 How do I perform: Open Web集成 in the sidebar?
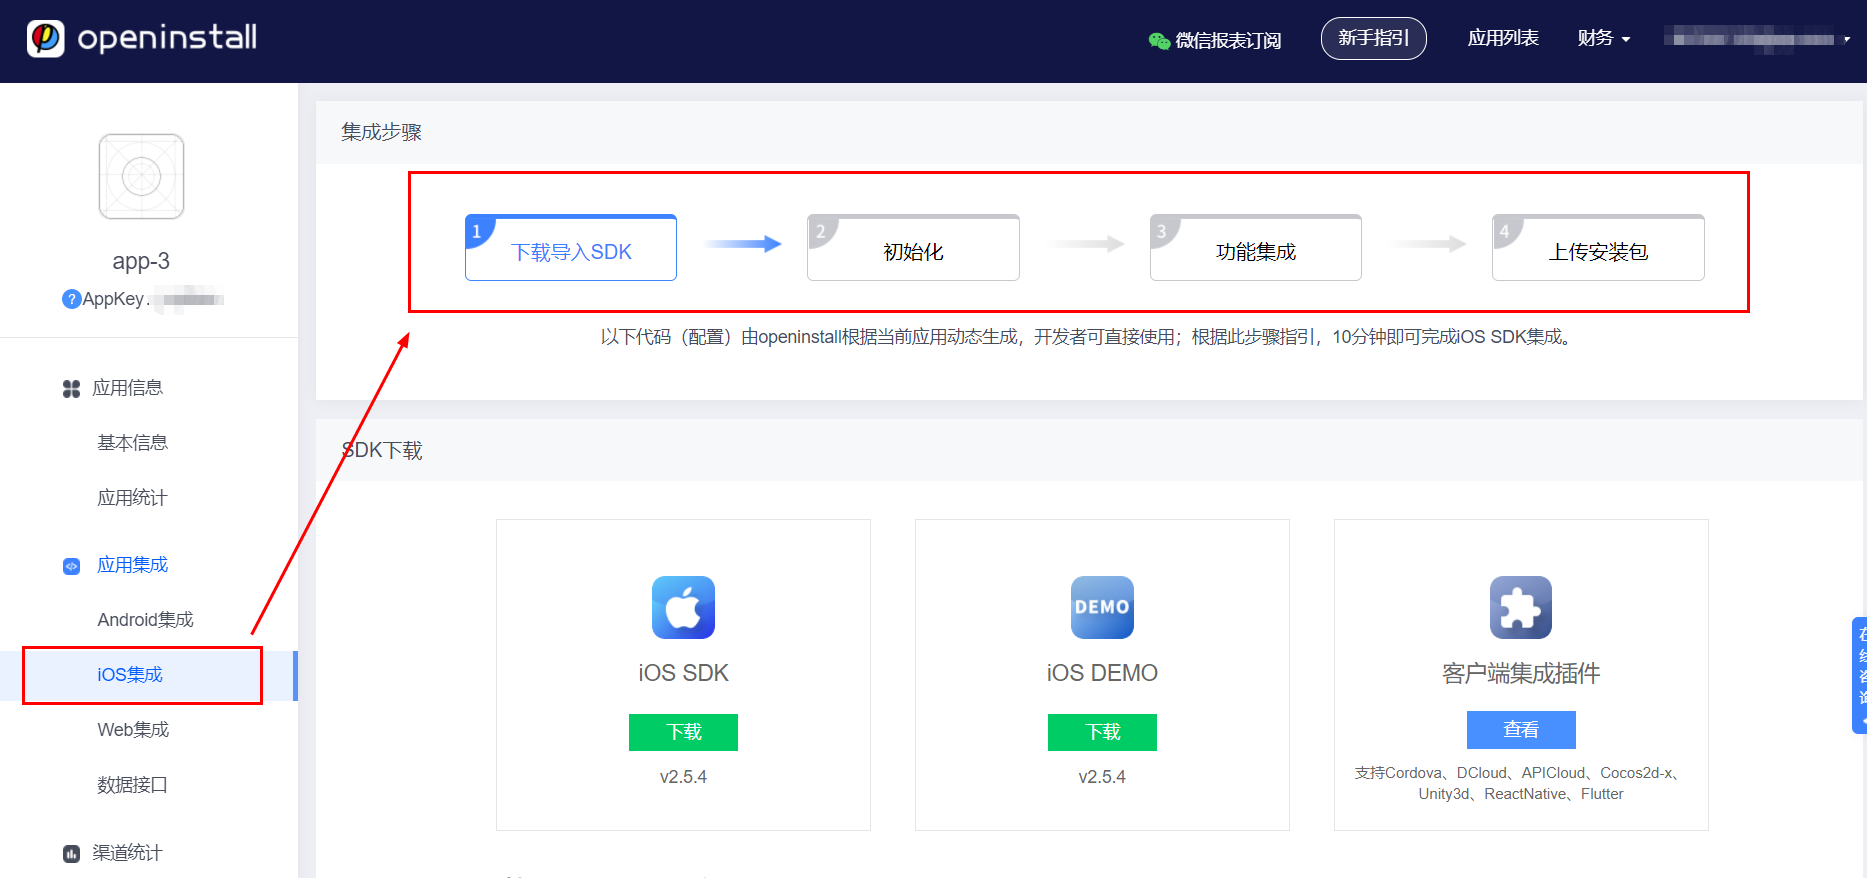[x=133, y=730]
